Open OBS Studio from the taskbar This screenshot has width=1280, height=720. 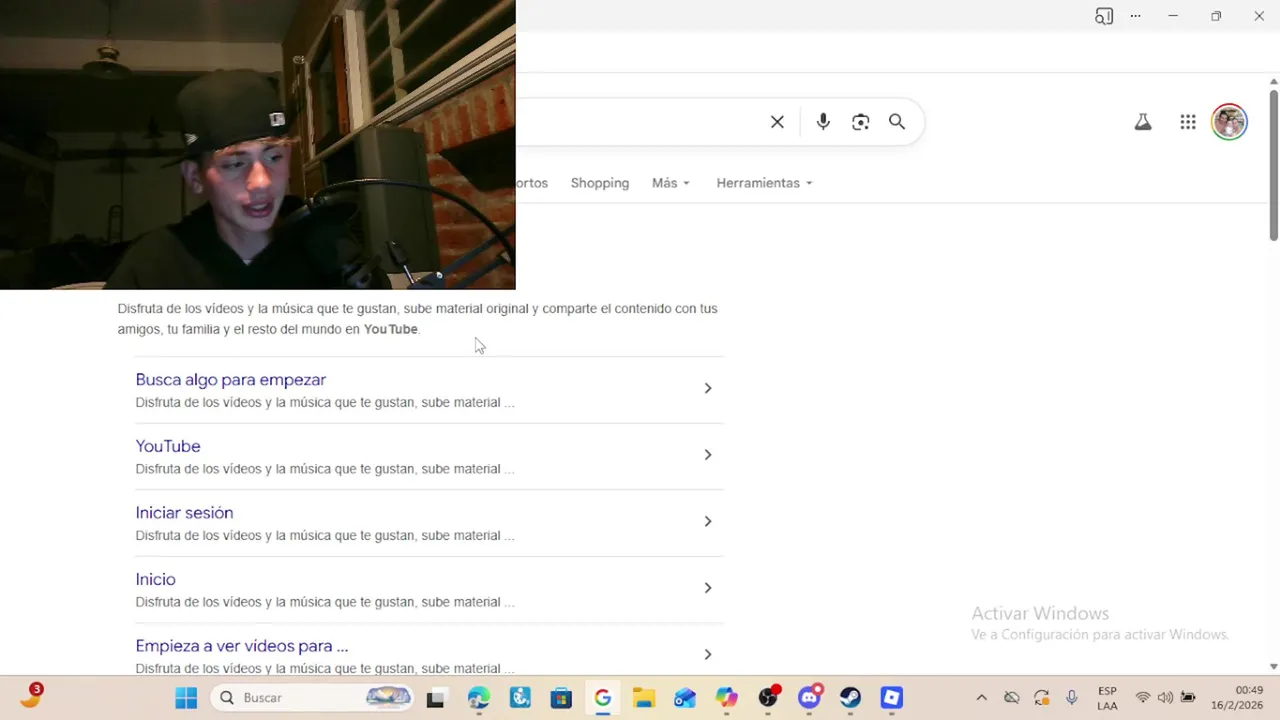click(768, 698)
